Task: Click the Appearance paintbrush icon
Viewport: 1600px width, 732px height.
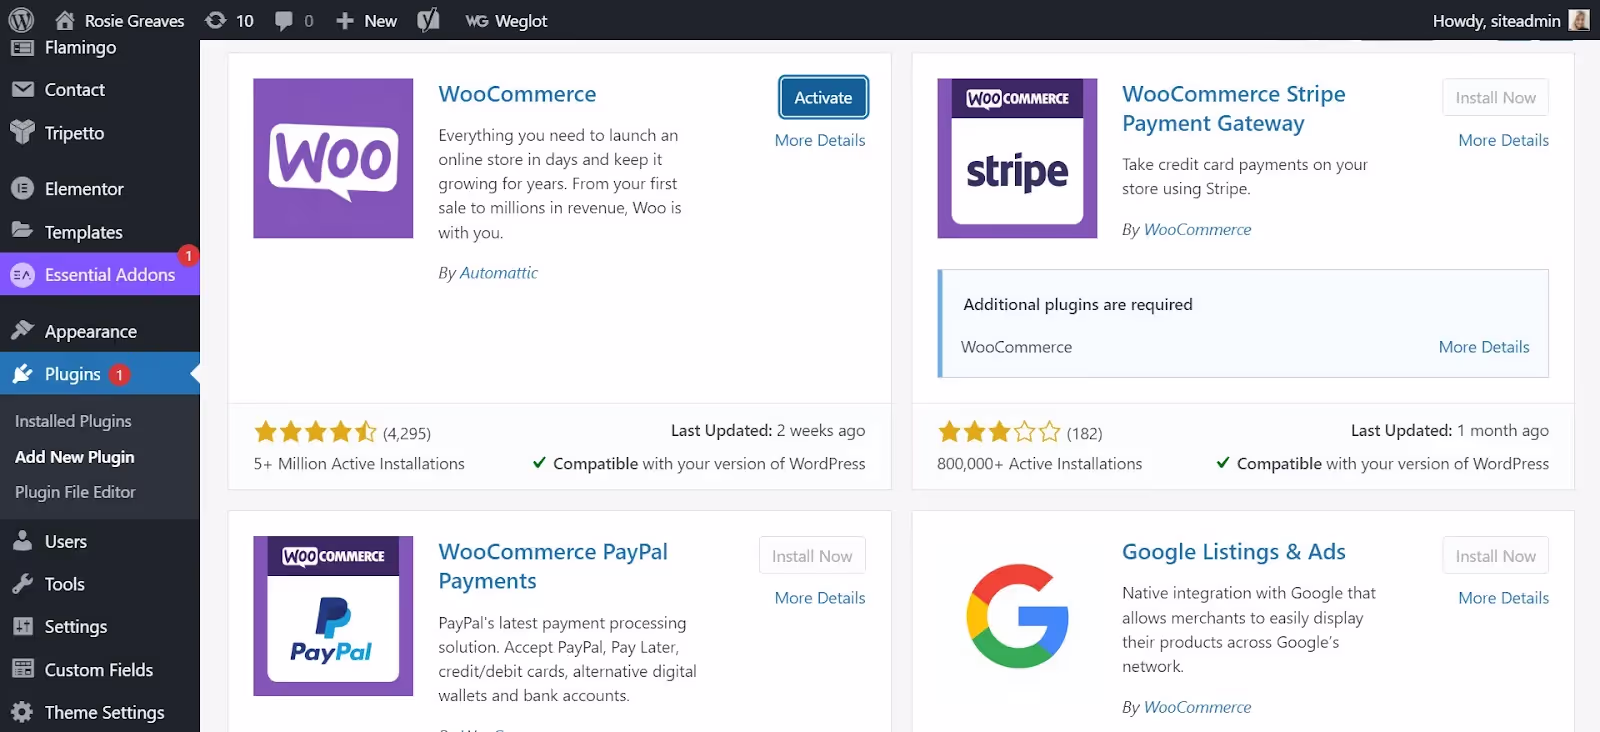Action: 22,330
